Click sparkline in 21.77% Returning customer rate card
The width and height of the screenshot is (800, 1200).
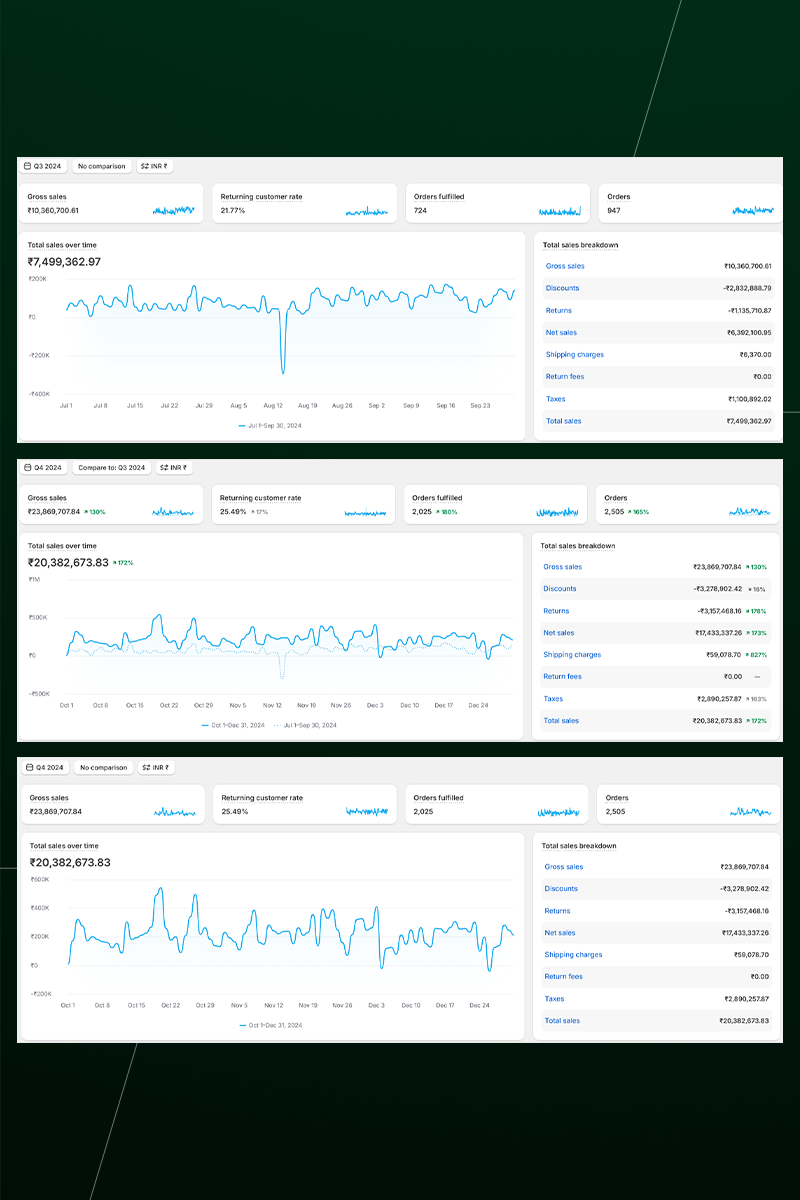(x=366, y=212)
